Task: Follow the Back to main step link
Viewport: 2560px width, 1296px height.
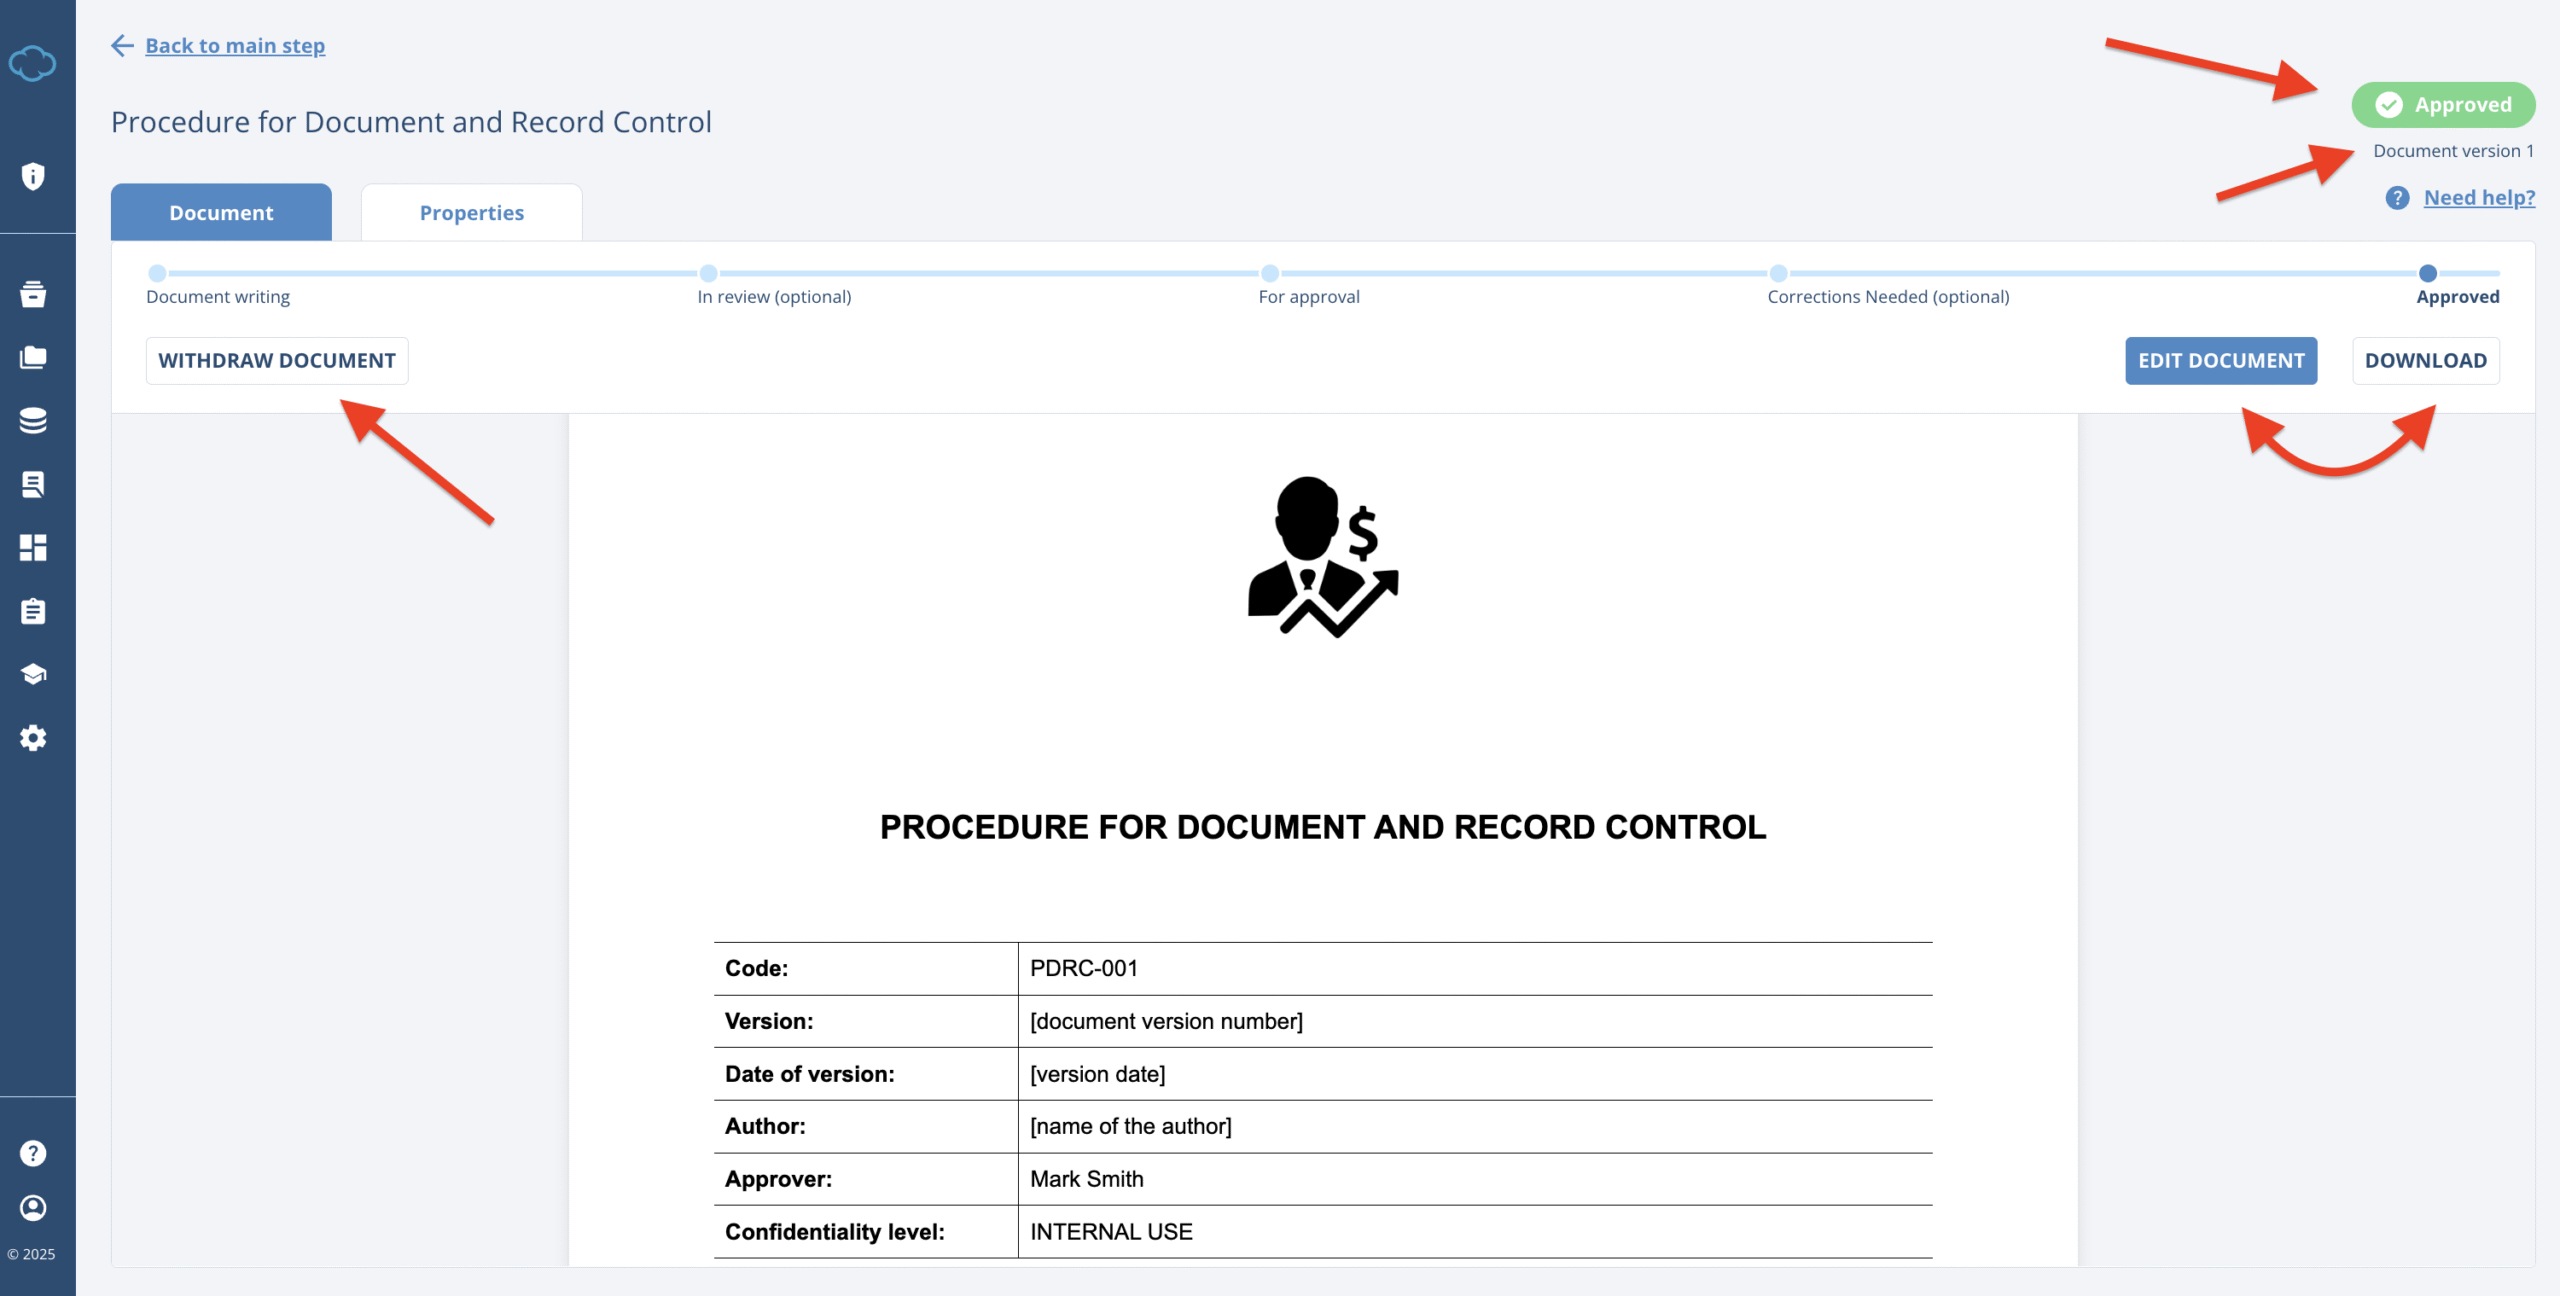Action: tap(236, 45)
